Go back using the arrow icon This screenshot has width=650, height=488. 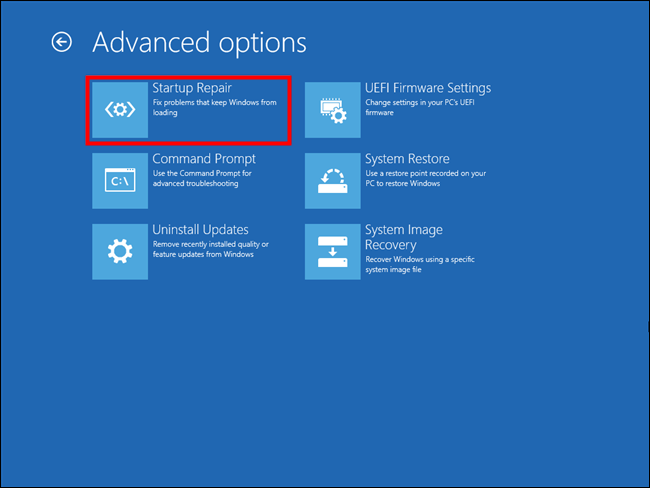(62, 42)
